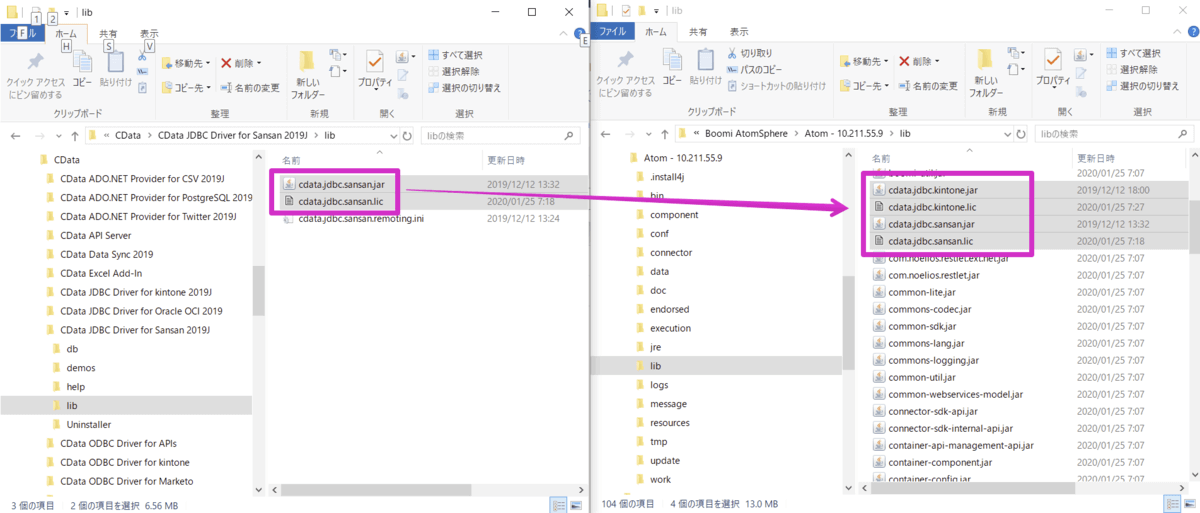Open 共有 tab in left Sansan window
This screenshot has width=1200, height=513.
pos(108,32)
